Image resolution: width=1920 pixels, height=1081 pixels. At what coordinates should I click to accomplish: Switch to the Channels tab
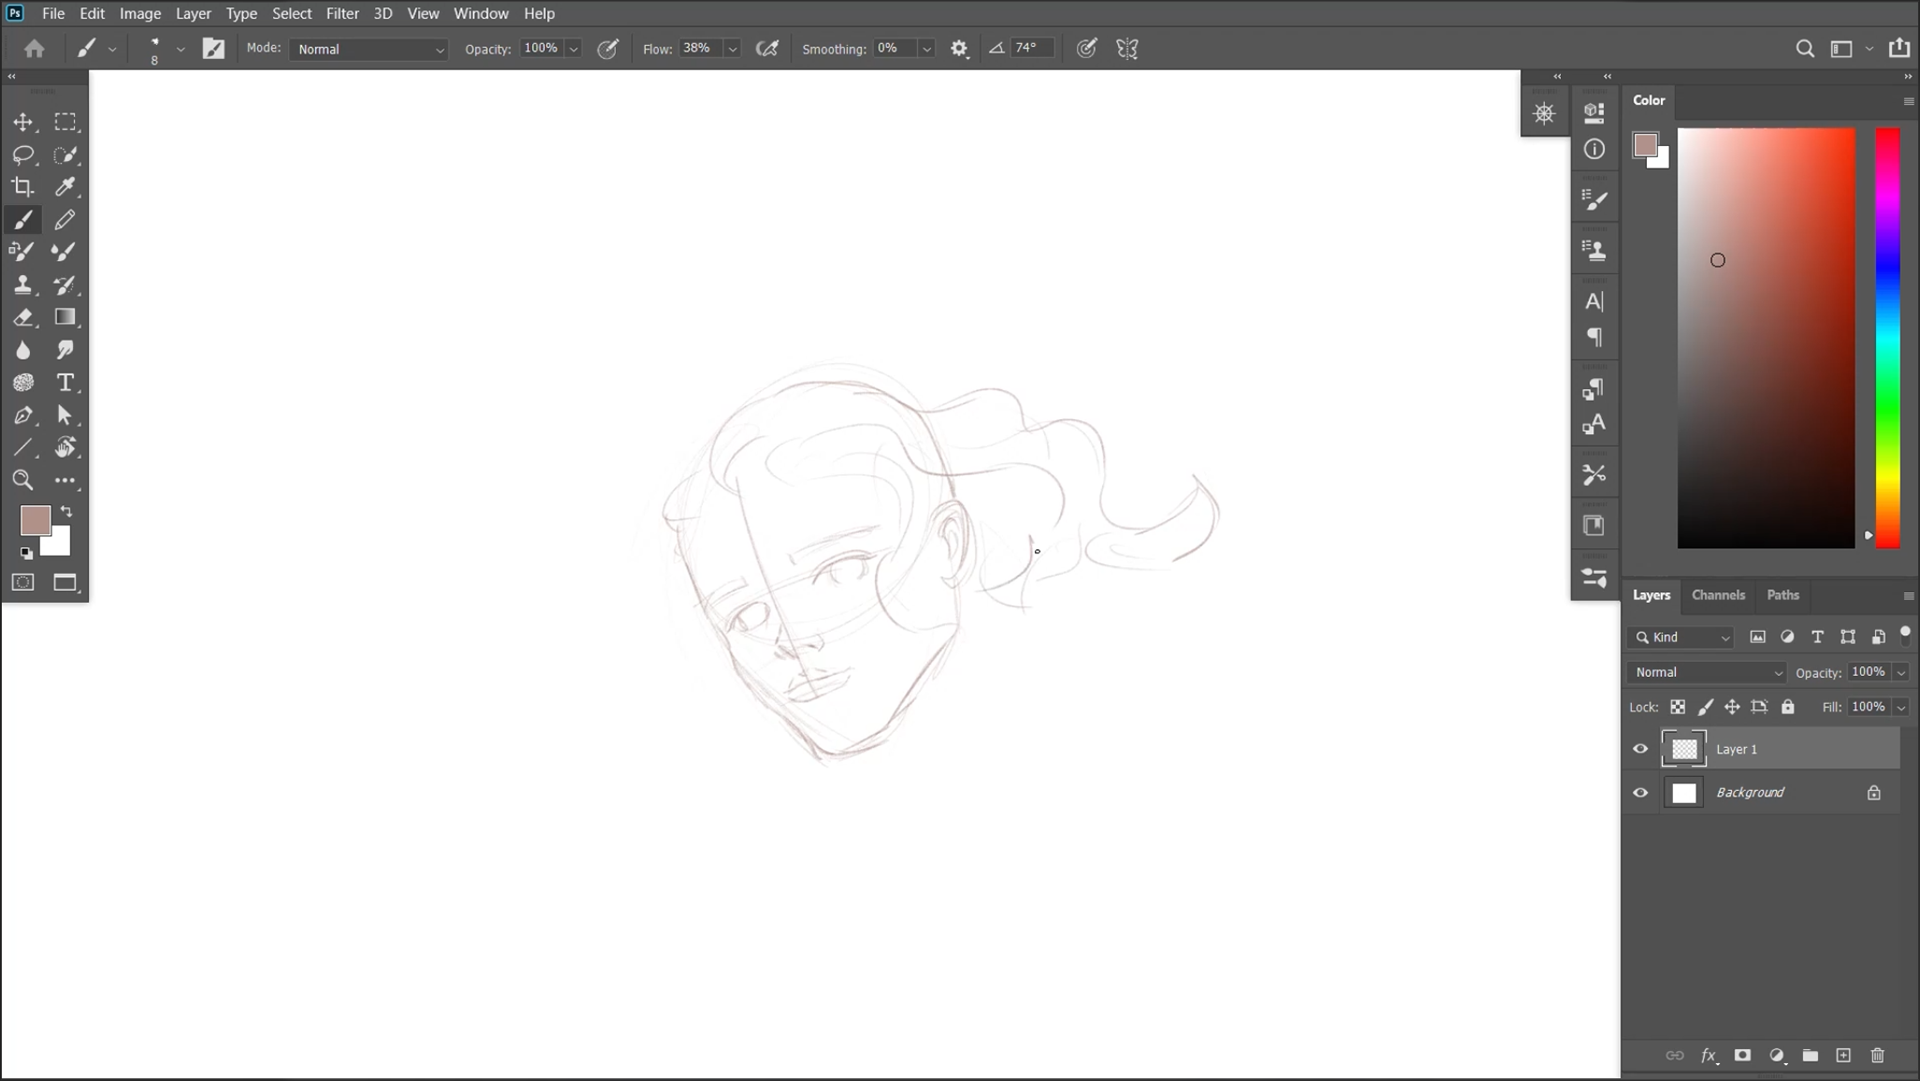click(x=1717, y=595)
